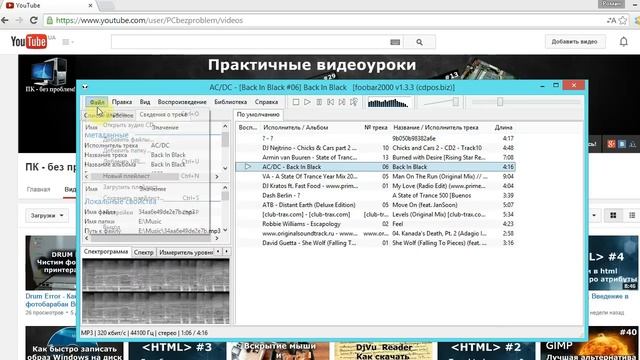Image resolution: width=640 pixels, height=360 pixels.
Task: Click the YouTube search magnifier button
Action: click(419, 42)
